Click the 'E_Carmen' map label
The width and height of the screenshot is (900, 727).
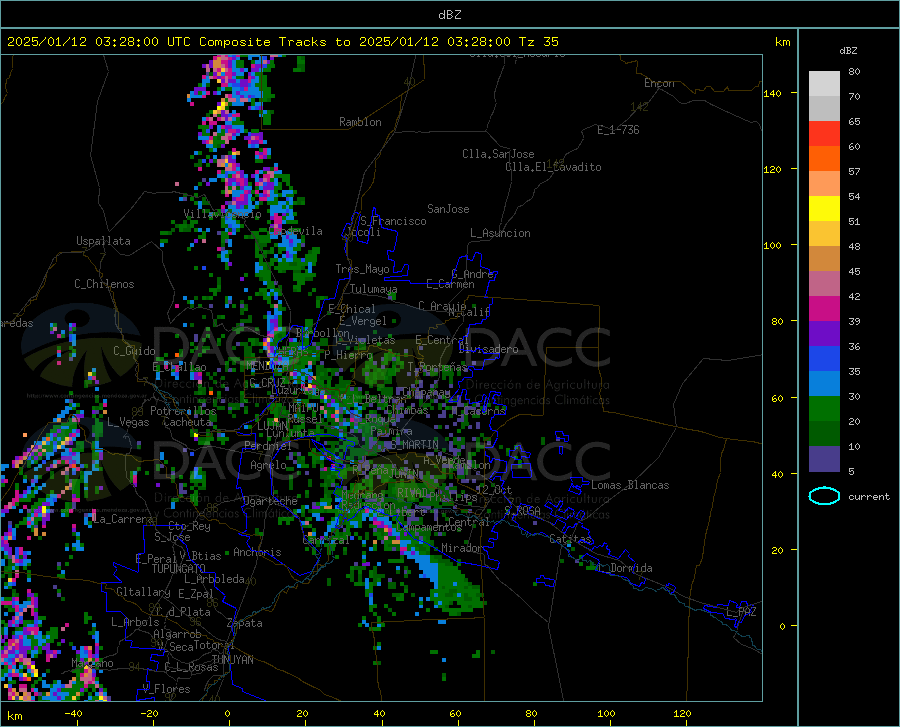point(450,283)
